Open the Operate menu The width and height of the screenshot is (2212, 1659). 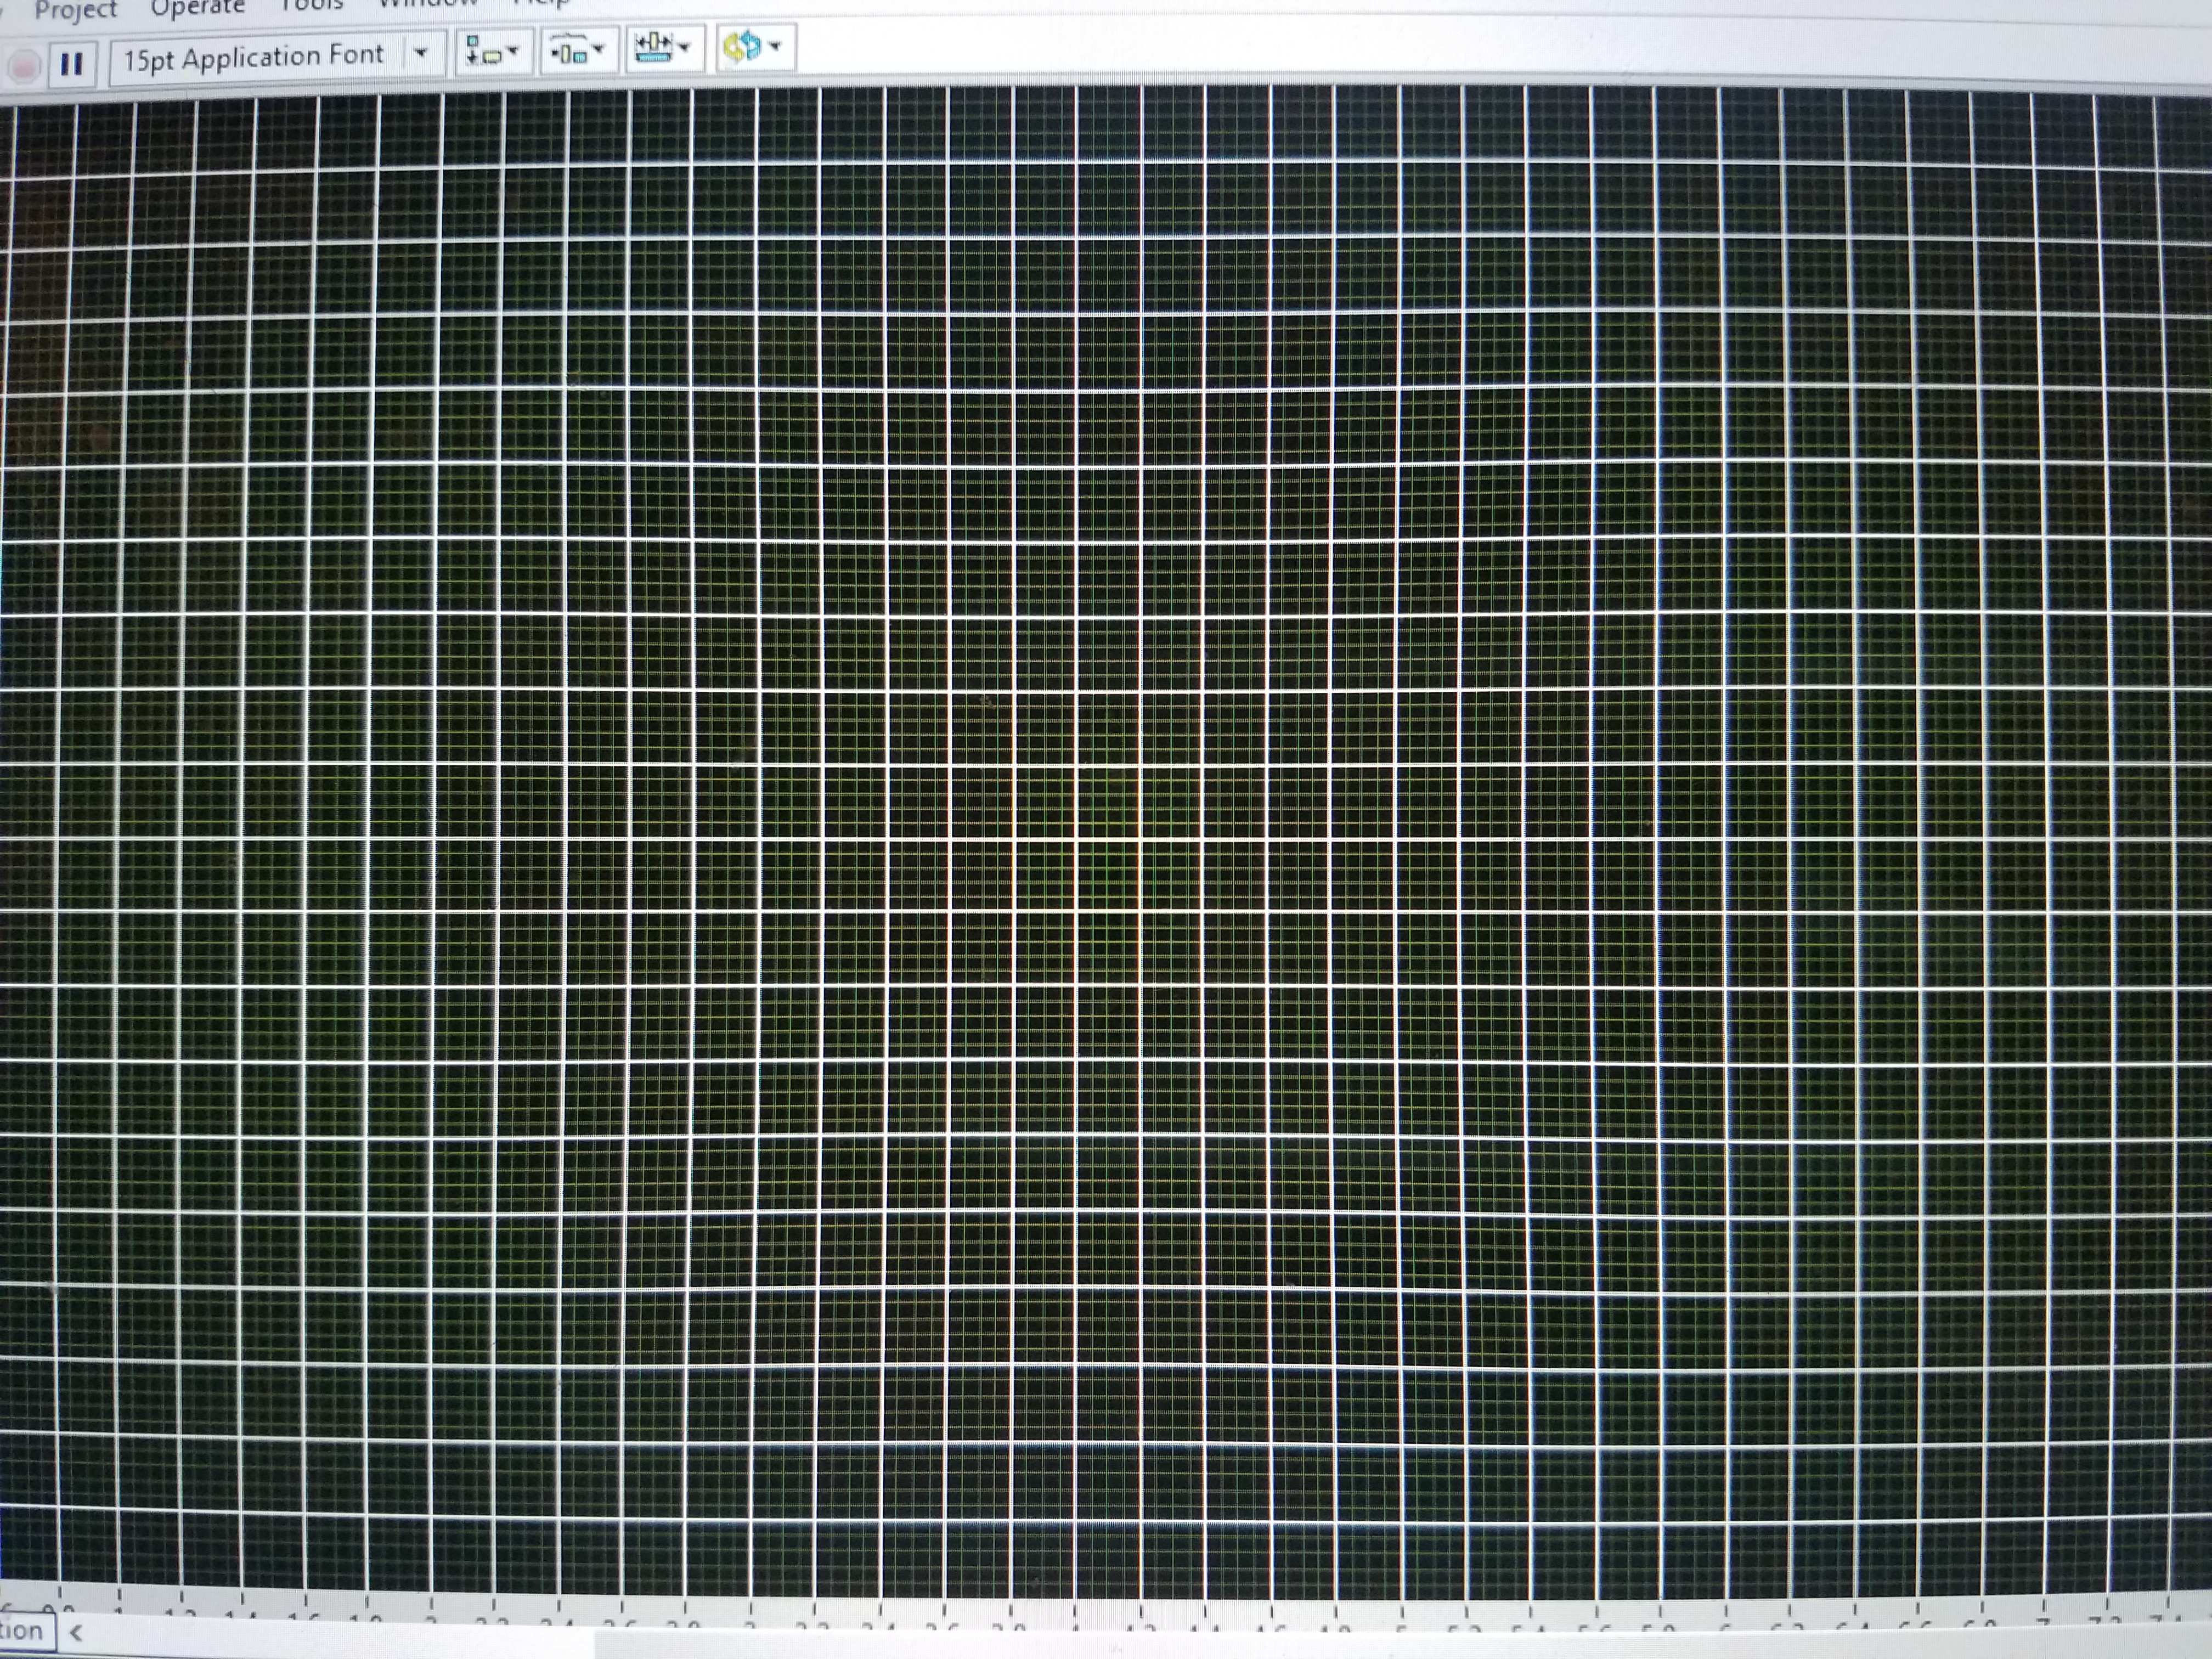coord(198,8)
